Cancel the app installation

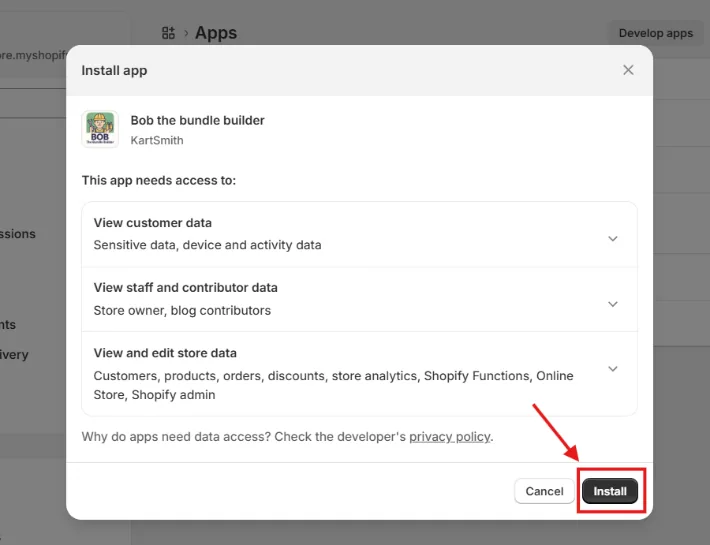tap(544, 491)
